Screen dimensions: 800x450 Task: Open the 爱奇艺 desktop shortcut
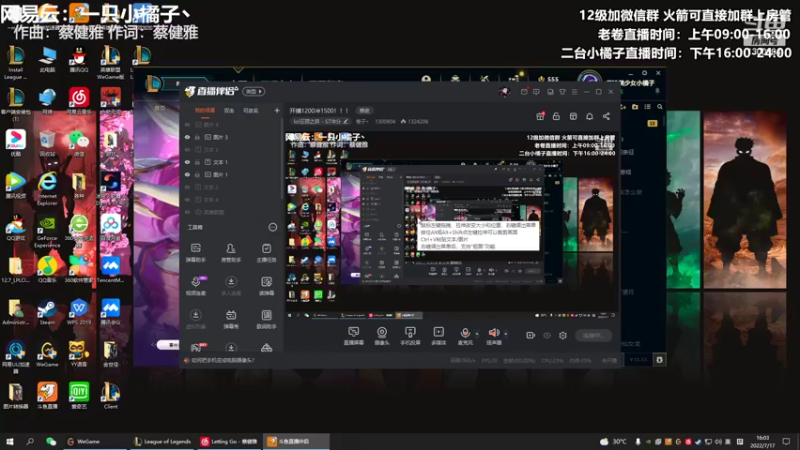(79, 395)
